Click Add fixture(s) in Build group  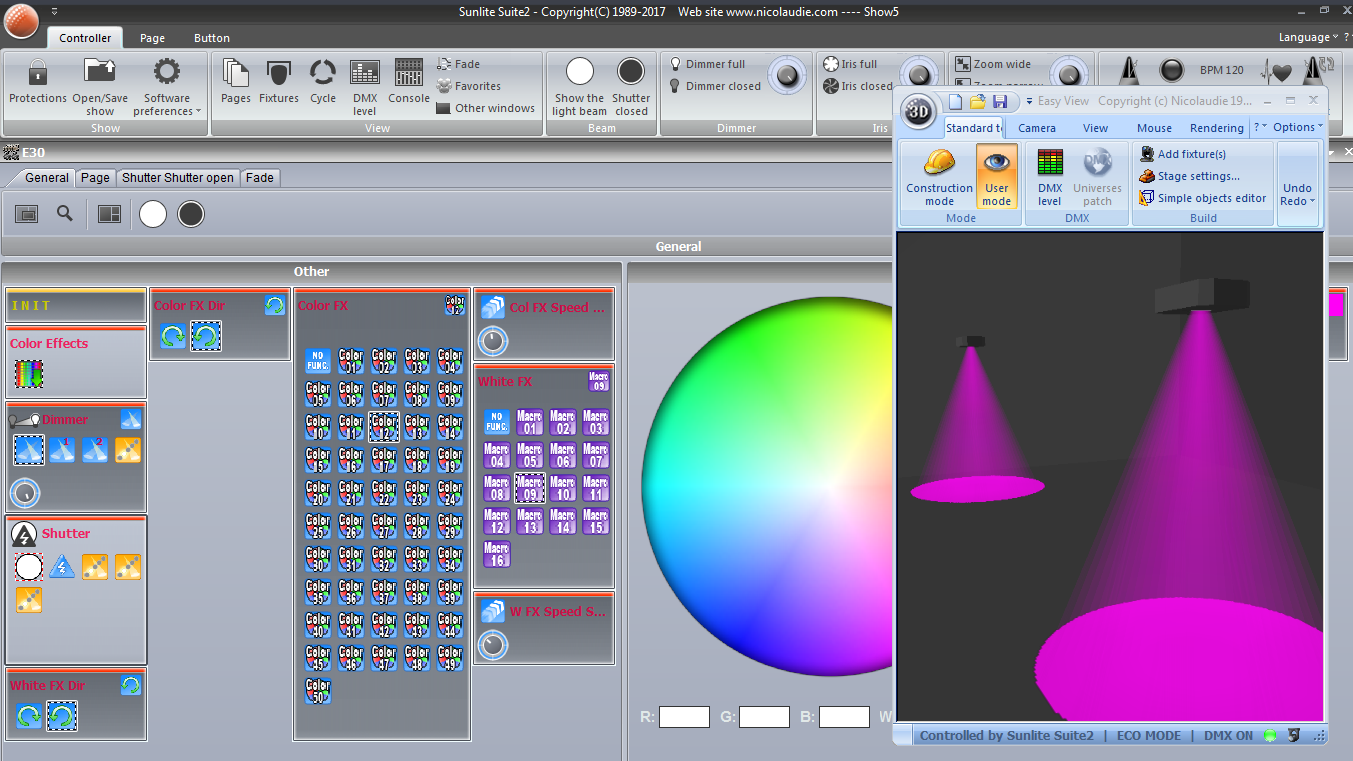[x=1191, y=154]
